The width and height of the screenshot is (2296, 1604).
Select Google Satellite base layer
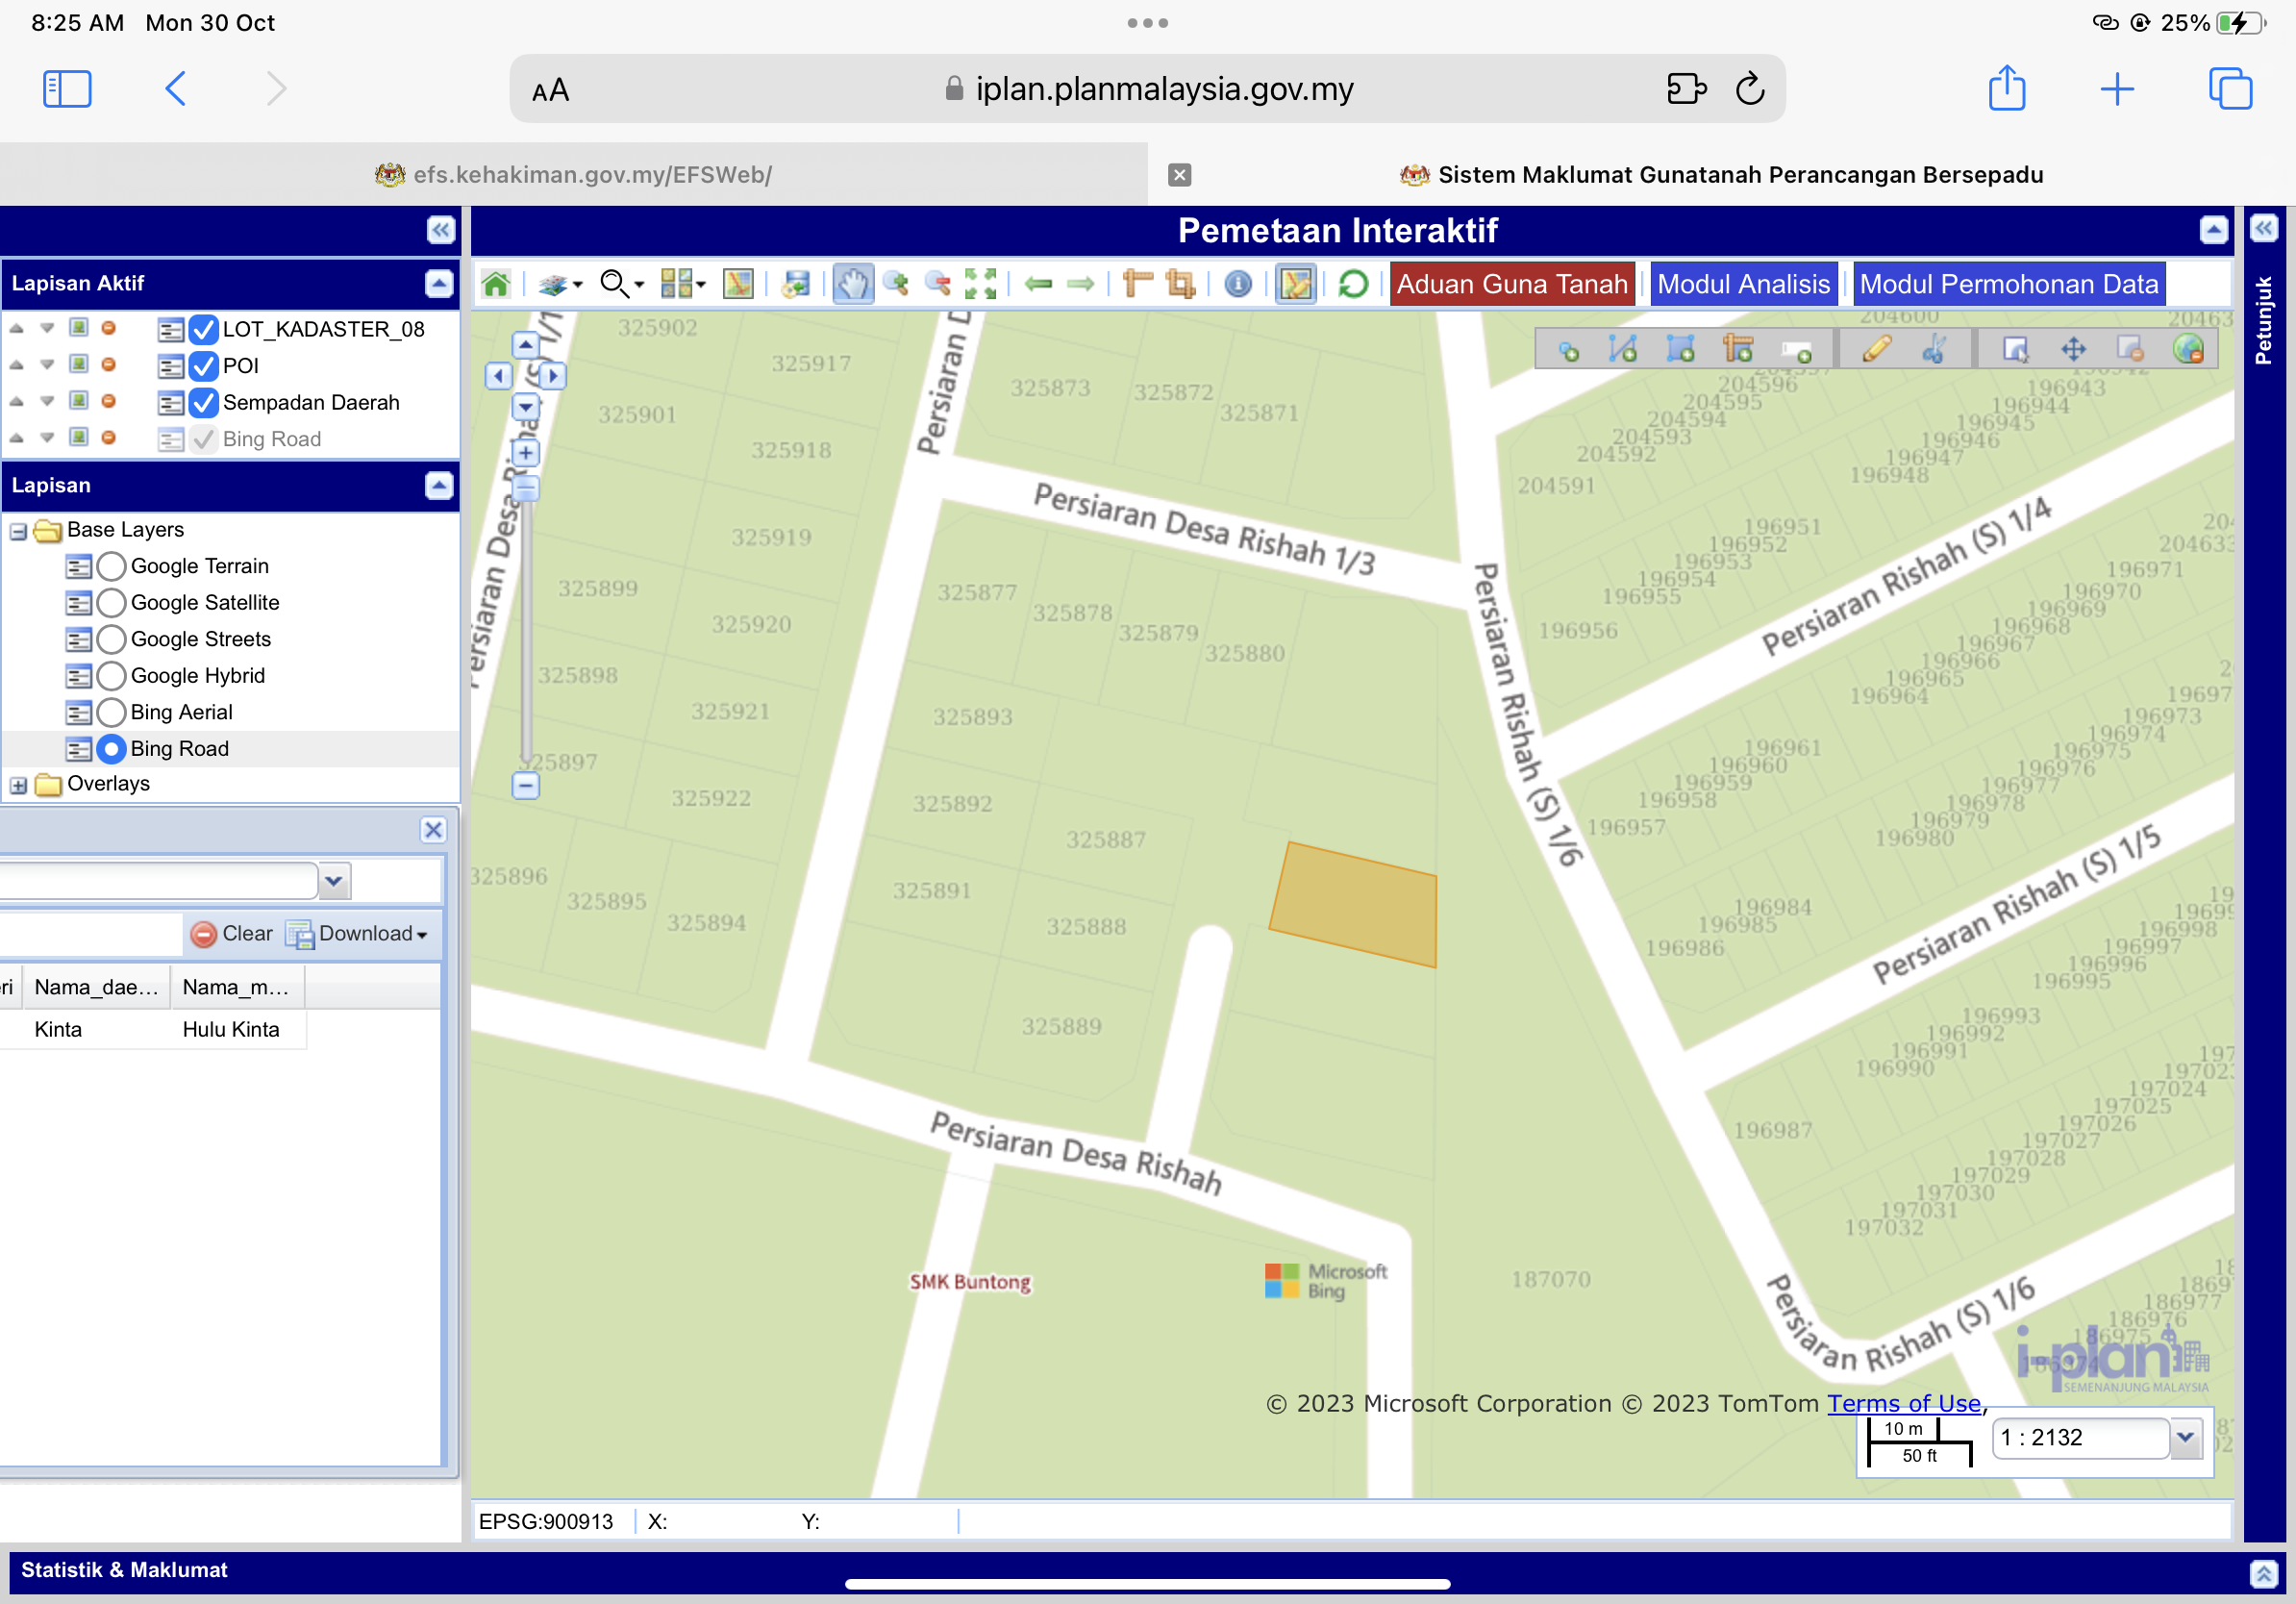112,602
